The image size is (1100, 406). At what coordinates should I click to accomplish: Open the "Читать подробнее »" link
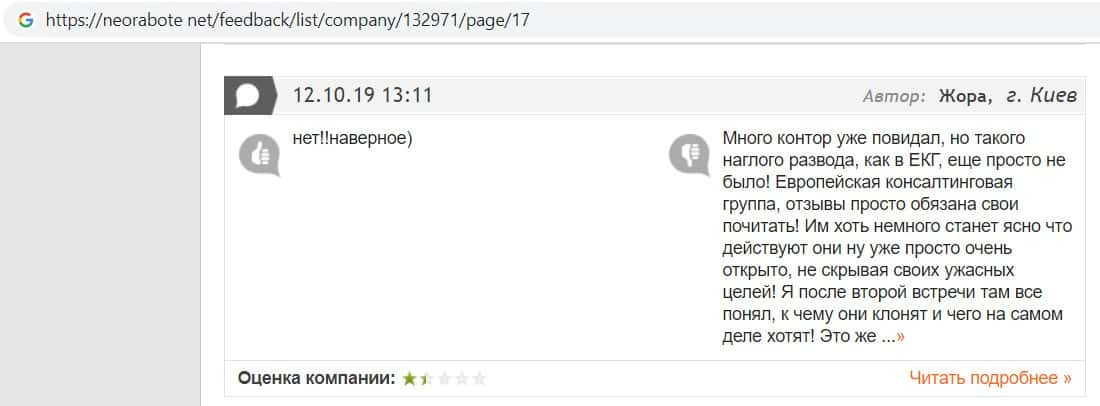point(990,378)
